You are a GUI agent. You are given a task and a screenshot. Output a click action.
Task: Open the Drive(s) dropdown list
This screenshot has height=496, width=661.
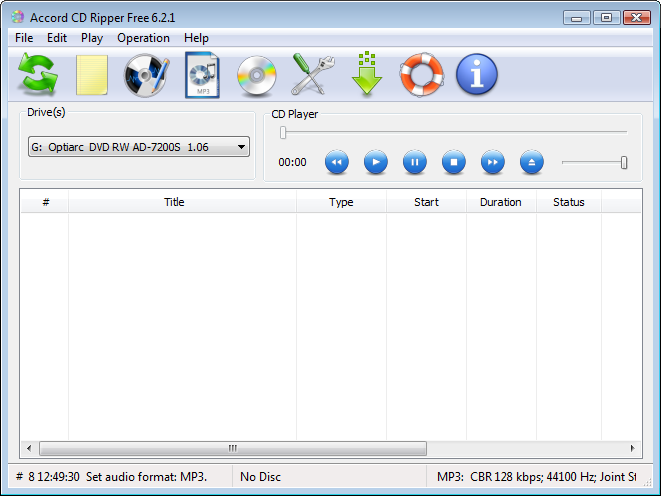click(x=139, y=147)
